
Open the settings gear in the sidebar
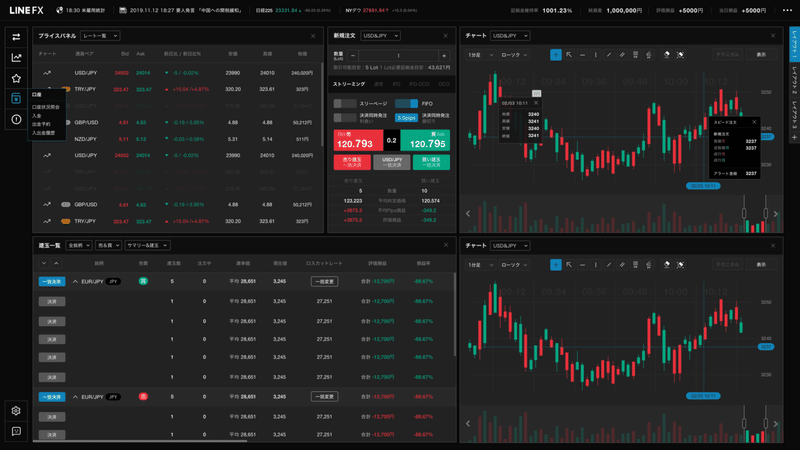pos(16,411)
